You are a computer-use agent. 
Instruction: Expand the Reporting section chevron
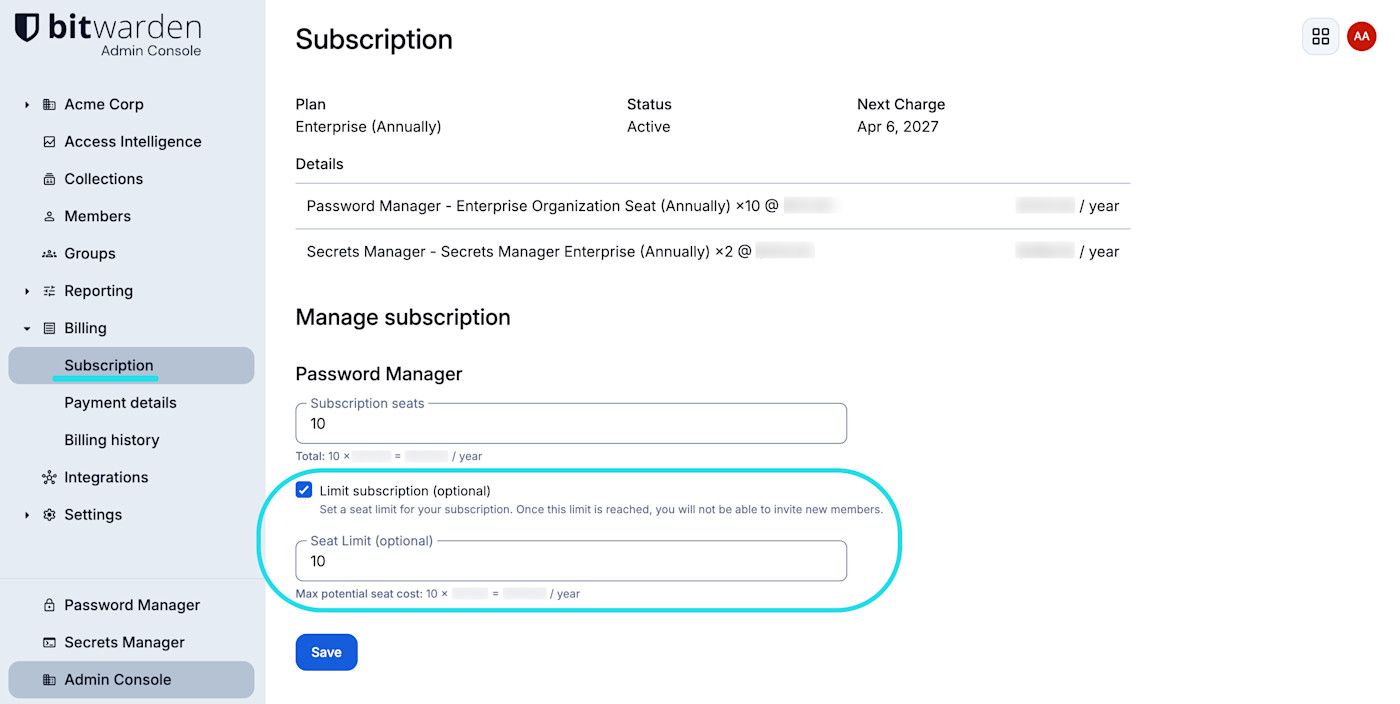[x=27, y=291]
